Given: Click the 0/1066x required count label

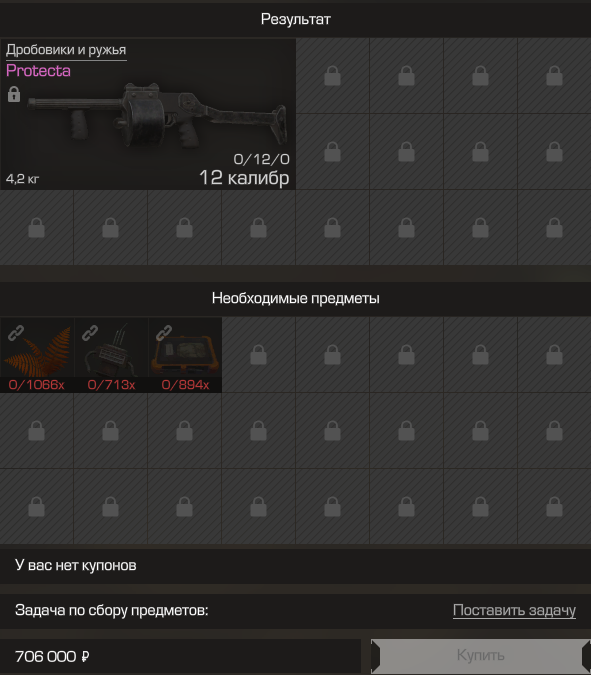Looking at the screenshot, I should click(x=37, y=384).
